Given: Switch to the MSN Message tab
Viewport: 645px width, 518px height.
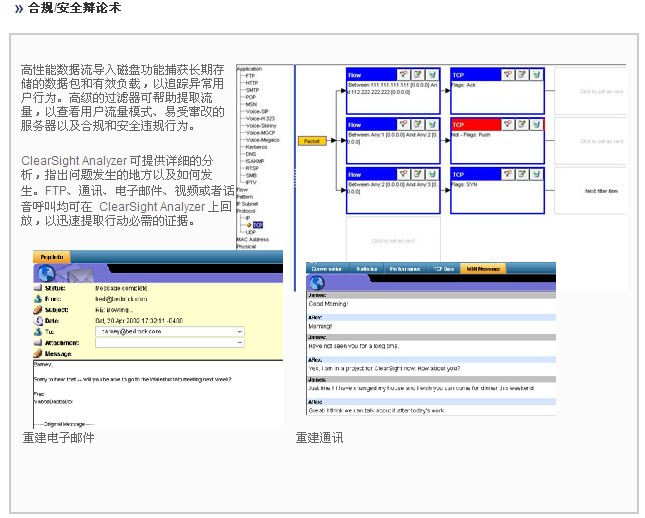Looking at the screenshot, I should pyautogui.click(x=482, y=268).
